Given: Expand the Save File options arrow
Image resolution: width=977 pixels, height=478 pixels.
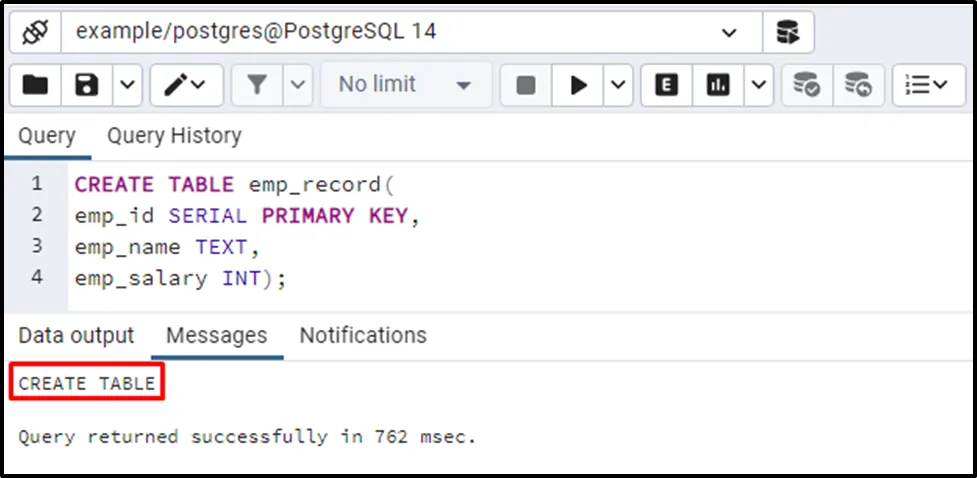Looking at the screenshot, I should tap(127, 86).
